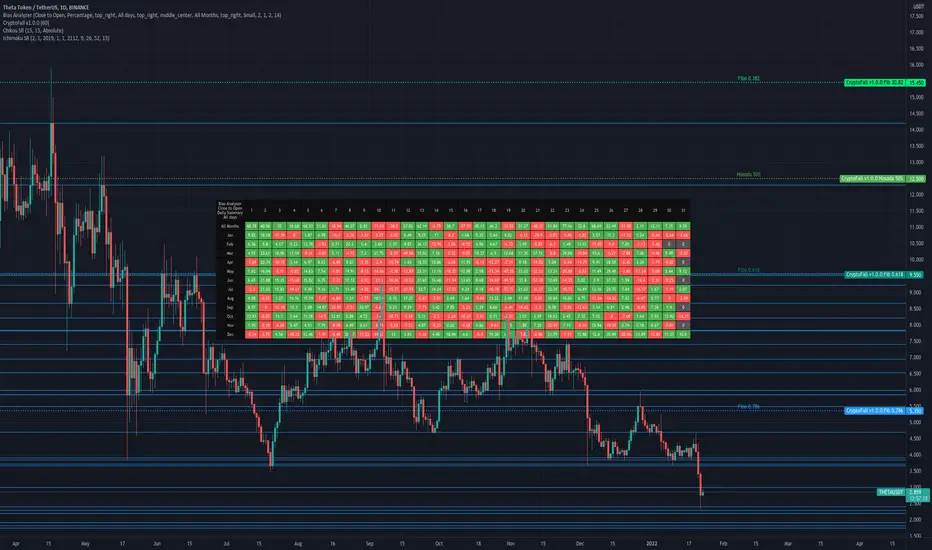
Task: Click the CryptoFall Hosoda 50% price tag
Action: [x=882, y=178]
